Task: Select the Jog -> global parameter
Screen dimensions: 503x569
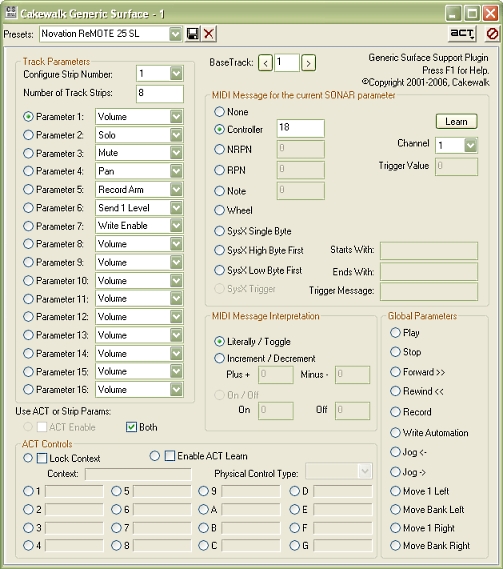Action: (395, 472)
